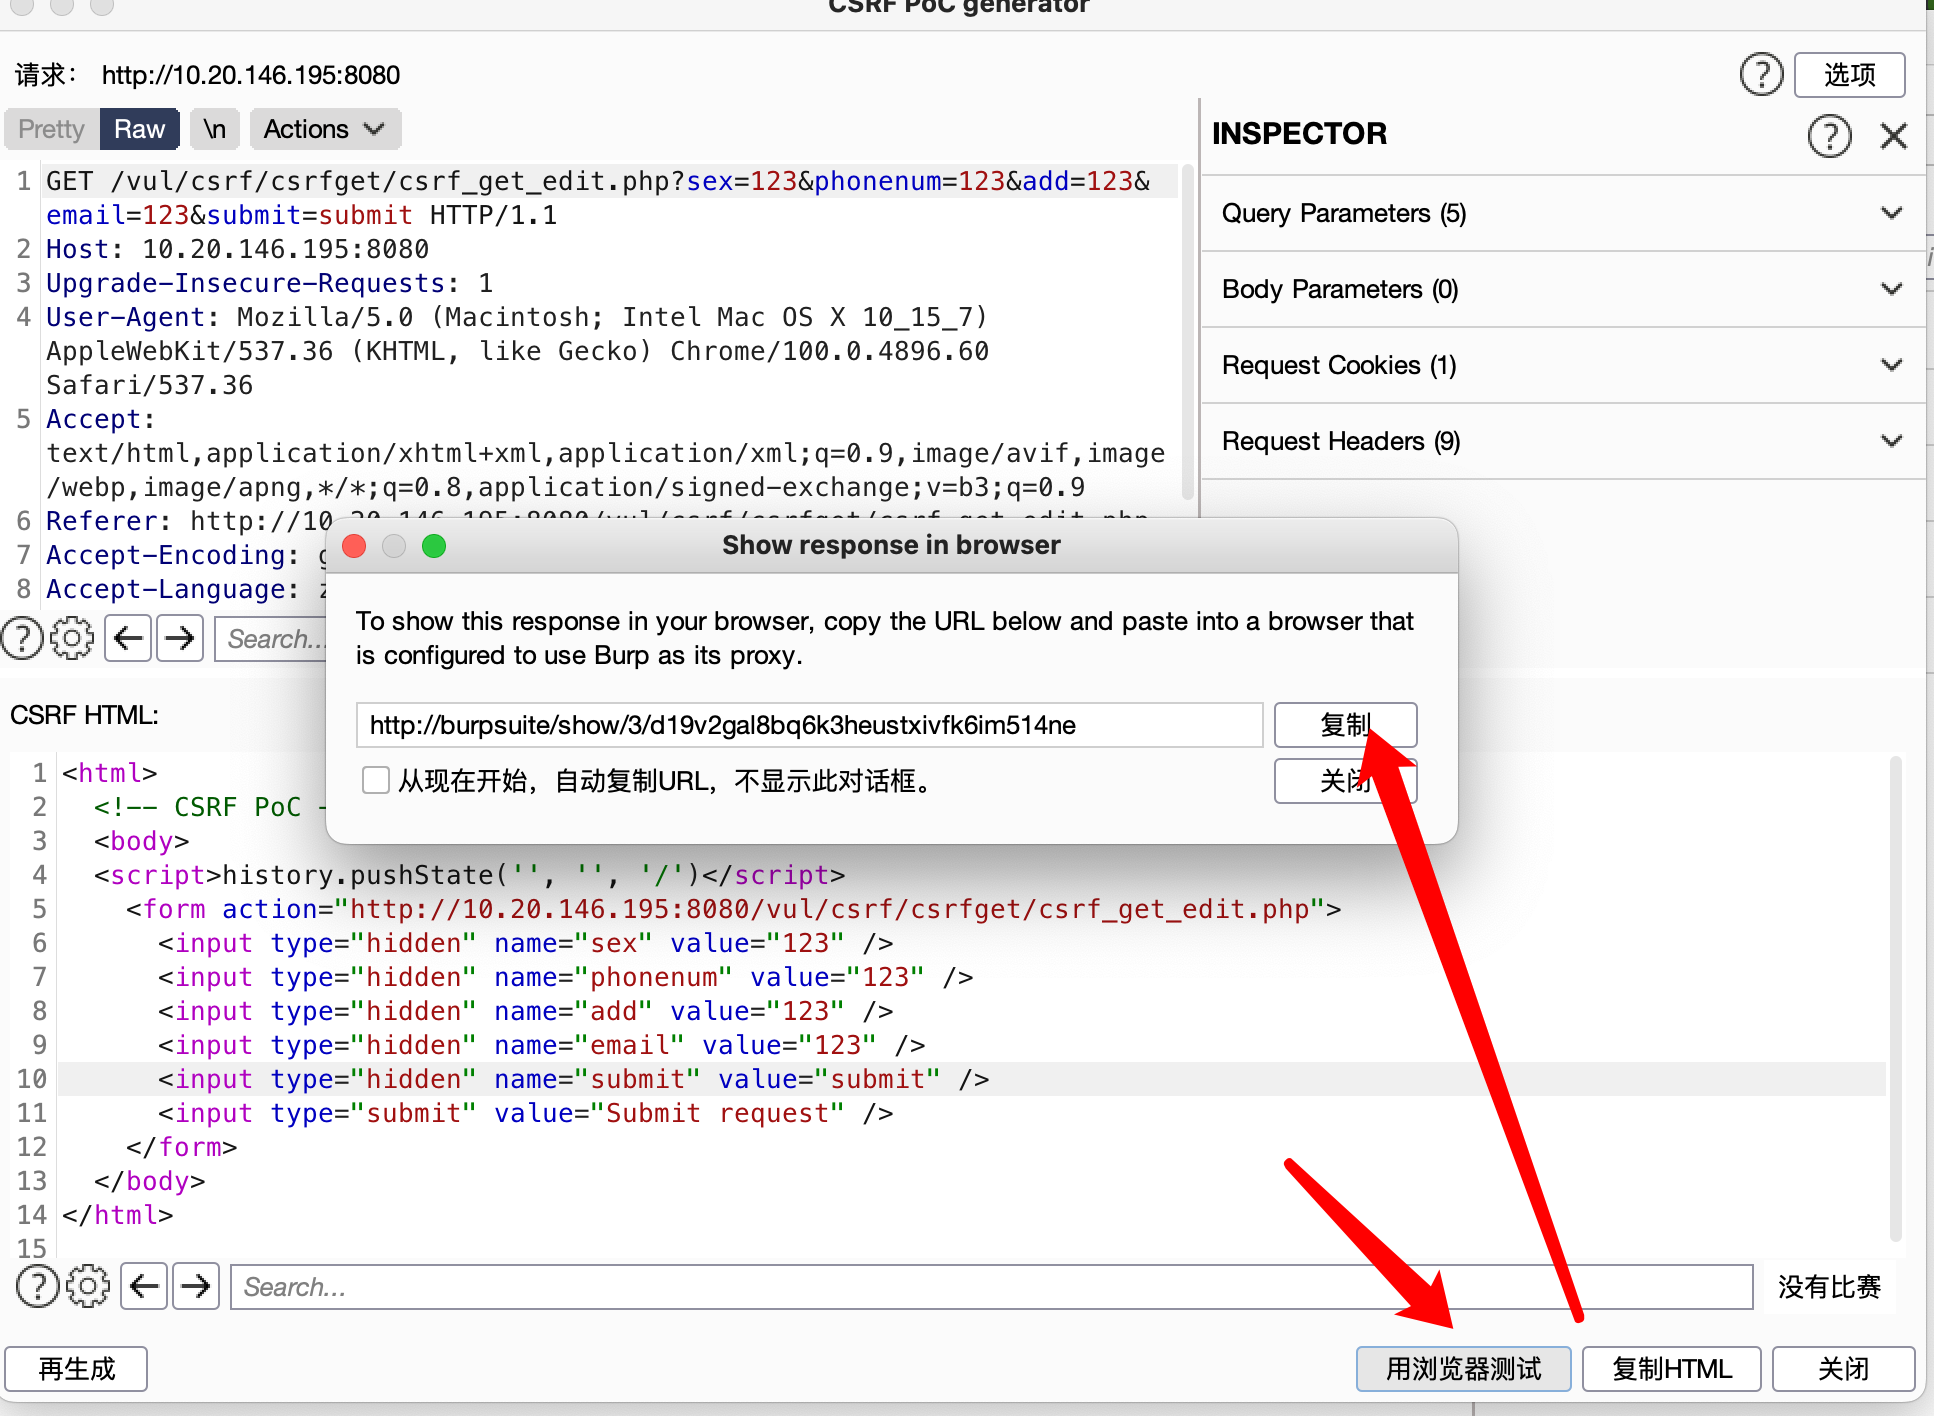Open CSRF HTML editor settings gear icon
Image resolution: width=1934 pixels, height=1416 pixels.
88,1286
